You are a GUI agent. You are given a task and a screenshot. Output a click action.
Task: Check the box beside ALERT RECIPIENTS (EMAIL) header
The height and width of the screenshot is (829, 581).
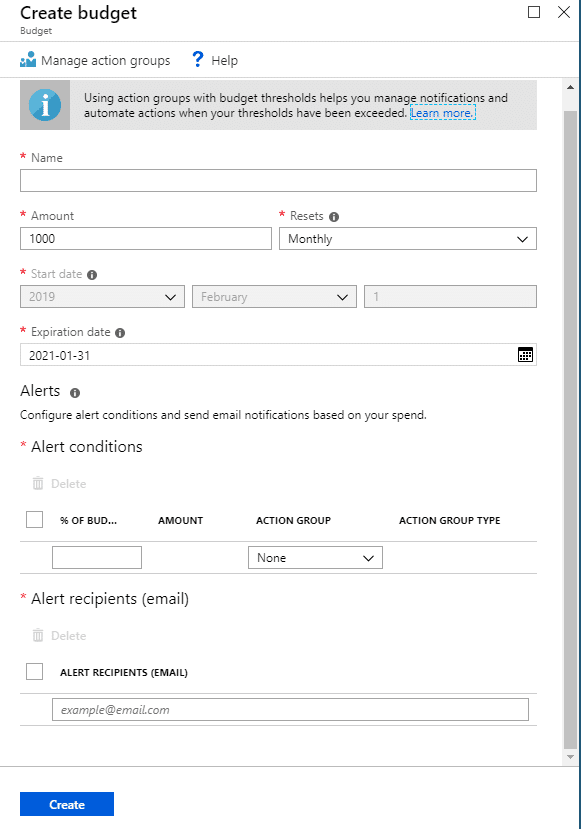34,671
